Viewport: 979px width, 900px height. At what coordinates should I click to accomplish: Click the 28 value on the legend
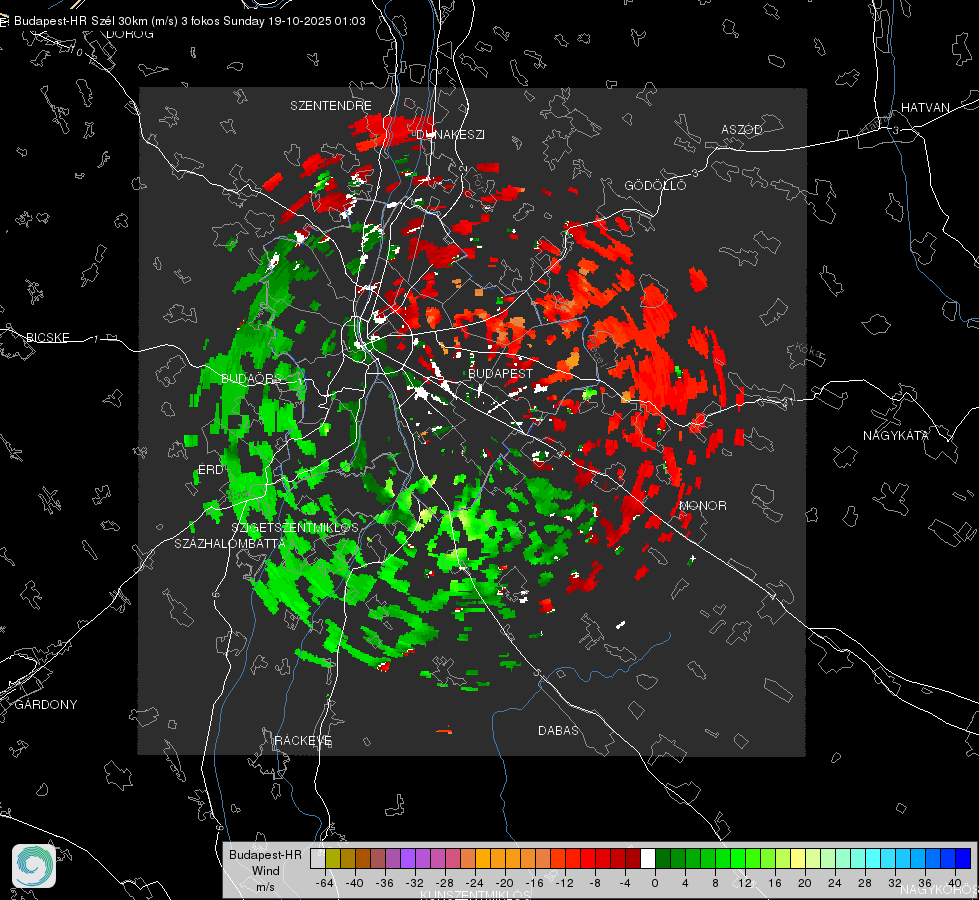pyautogui.click(x=865, y=883)
